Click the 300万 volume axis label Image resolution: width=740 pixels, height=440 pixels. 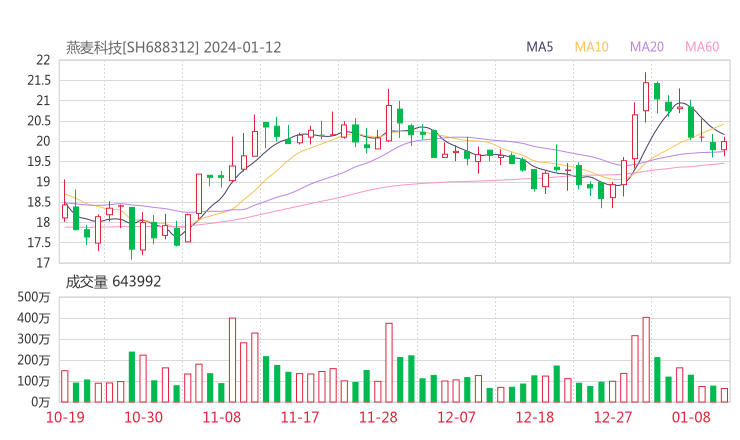[x=34, y=339]
